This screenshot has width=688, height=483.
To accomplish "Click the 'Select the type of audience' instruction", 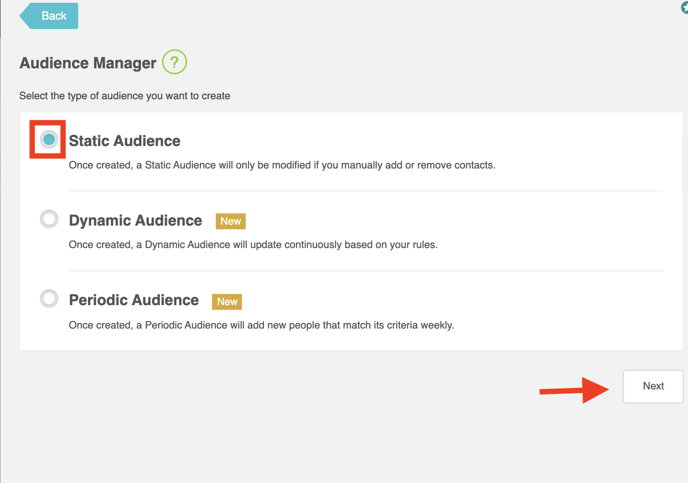I will coord(125,96).
